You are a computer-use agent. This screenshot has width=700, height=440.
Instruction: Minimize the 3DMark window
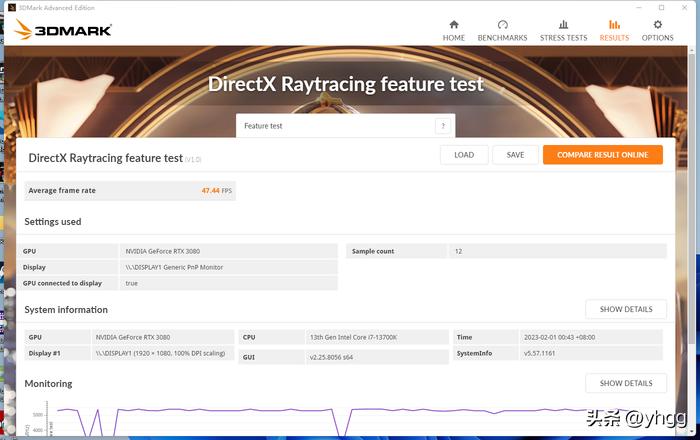[636, 7]
